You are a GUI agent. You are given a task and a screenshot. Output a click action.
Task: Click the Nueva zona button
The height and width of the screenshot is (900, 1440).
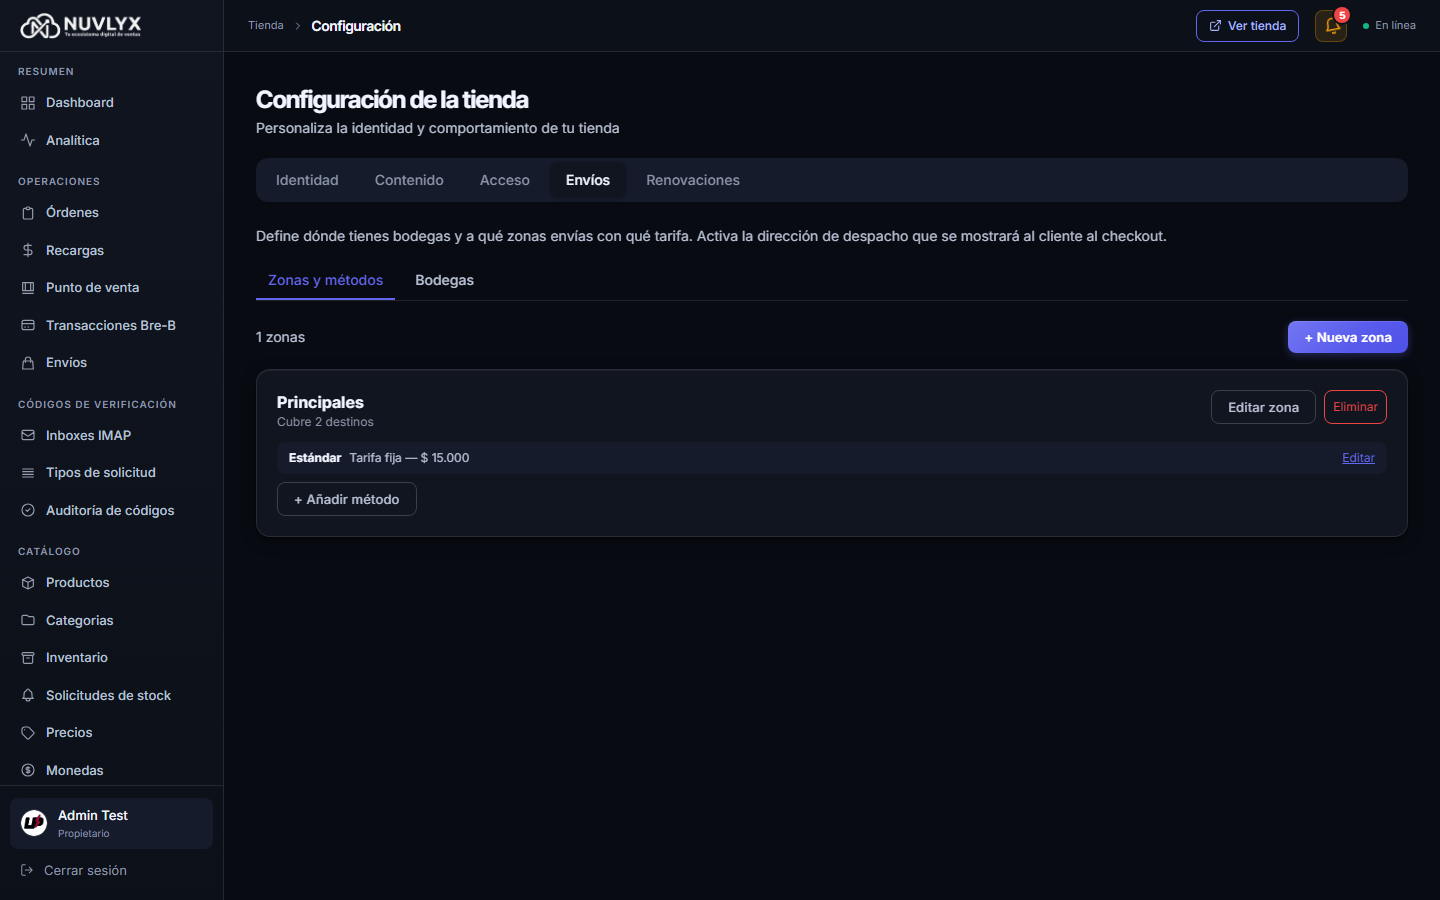tap(1347, 337)
